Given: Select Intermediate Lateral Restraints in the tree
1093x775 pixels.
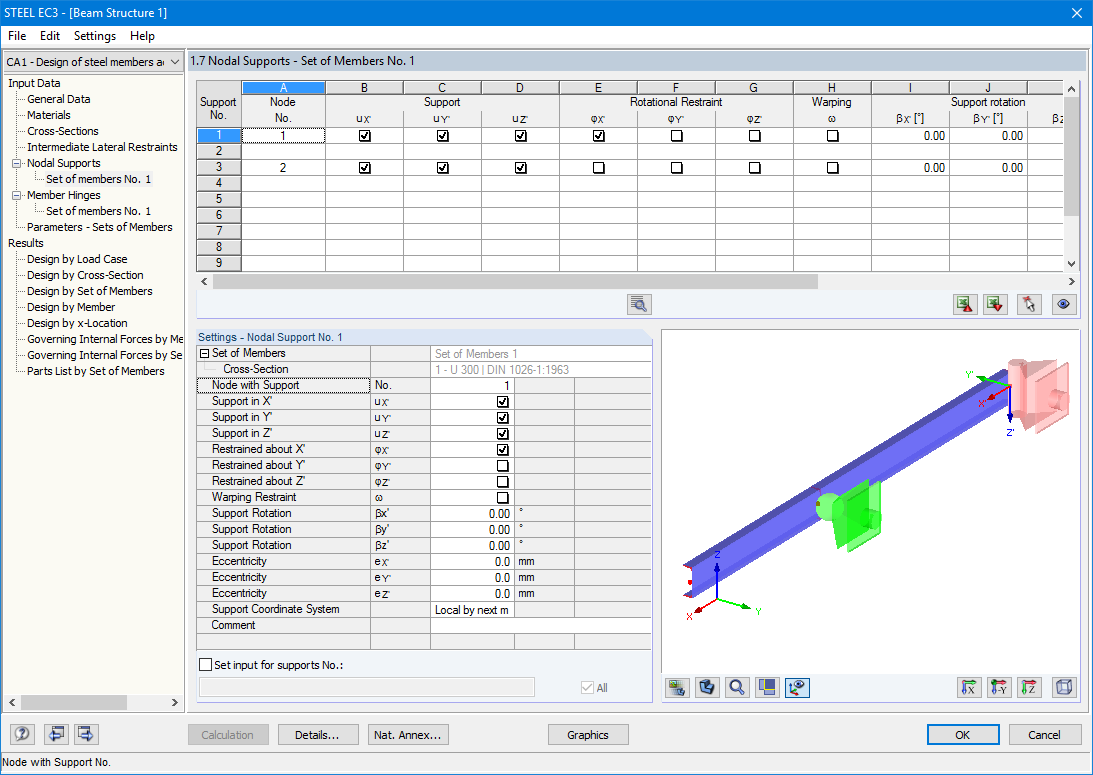Looking at the screenshot, I should [101, 147].
